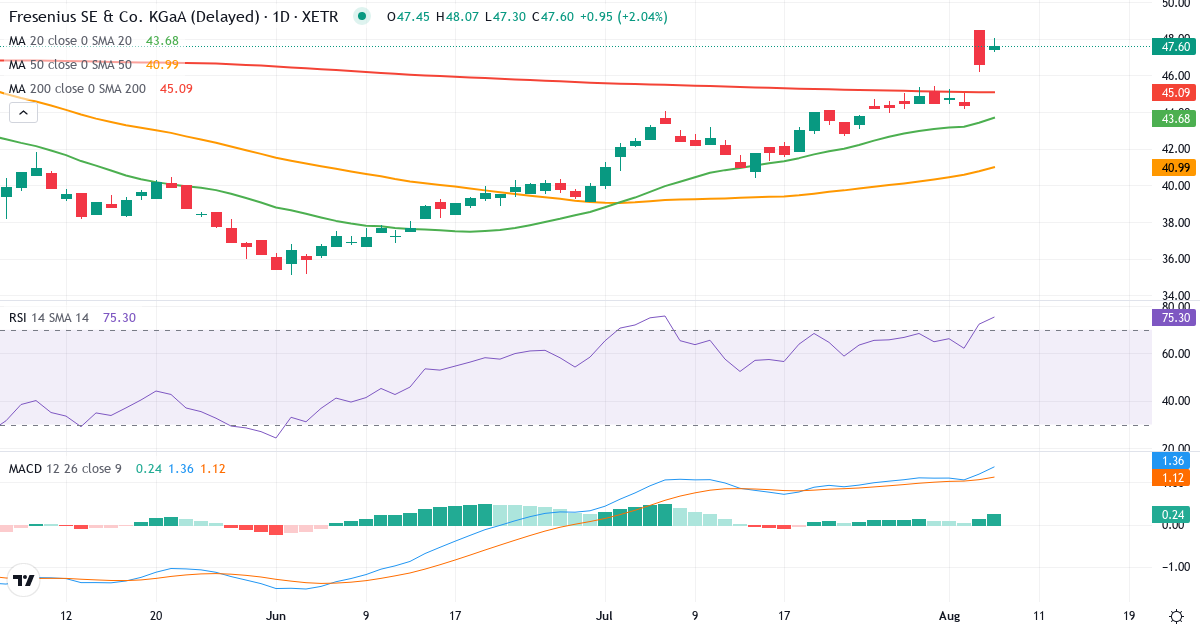Select the MACD 12 26 close 9 legend
1200x630 pixels.
click(x=68, y=468)
